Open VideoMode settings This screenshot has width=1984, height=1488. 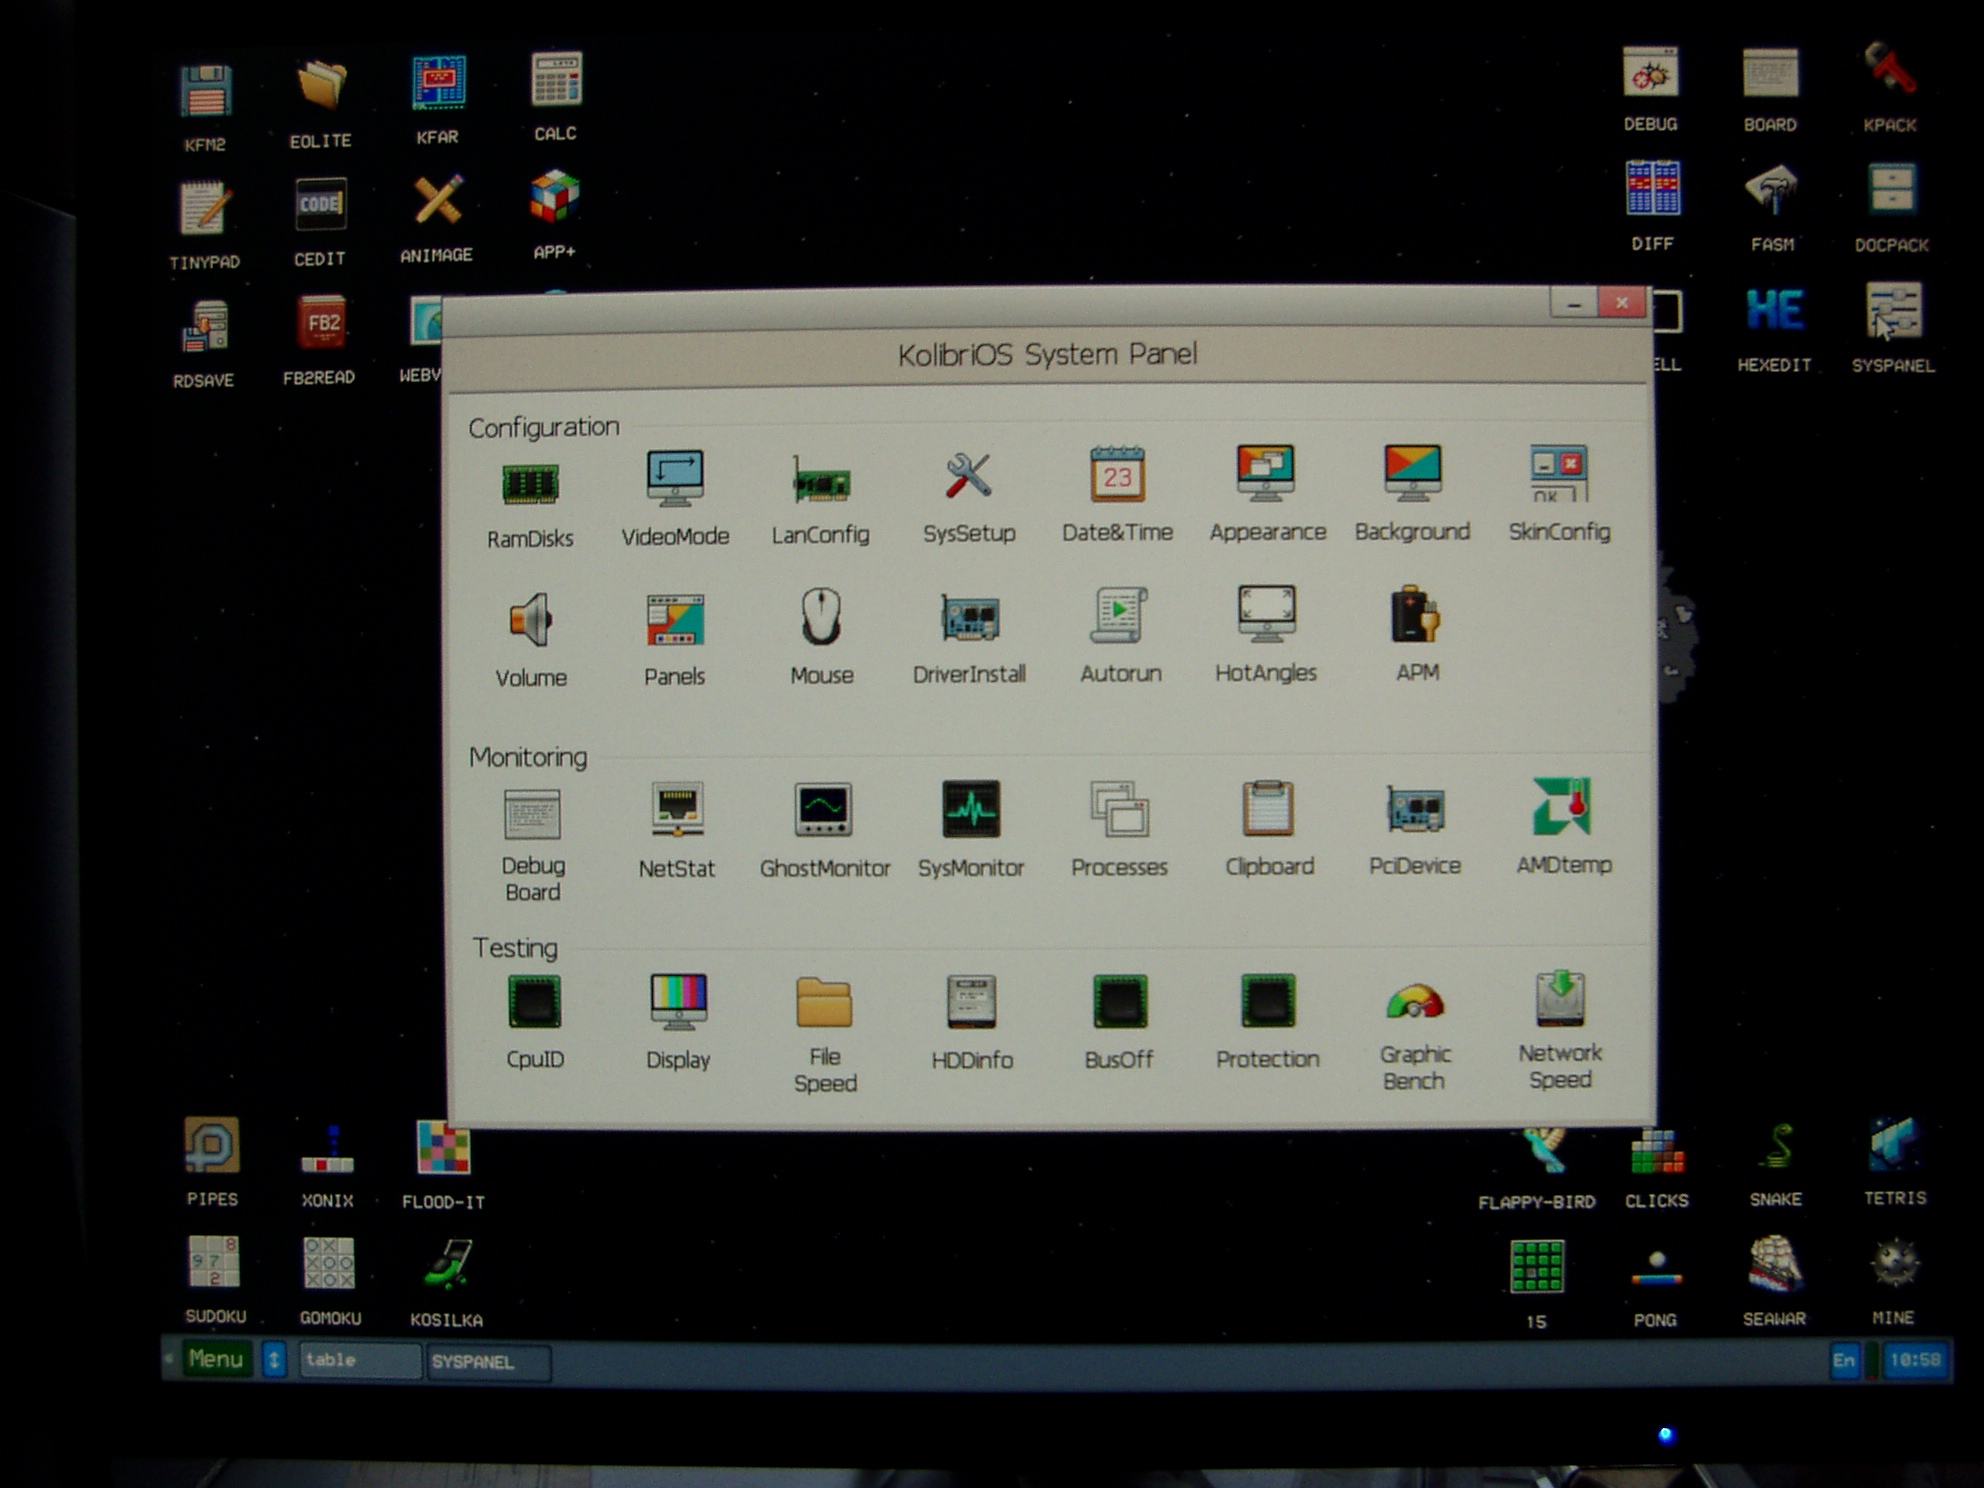tap(675, 478)
